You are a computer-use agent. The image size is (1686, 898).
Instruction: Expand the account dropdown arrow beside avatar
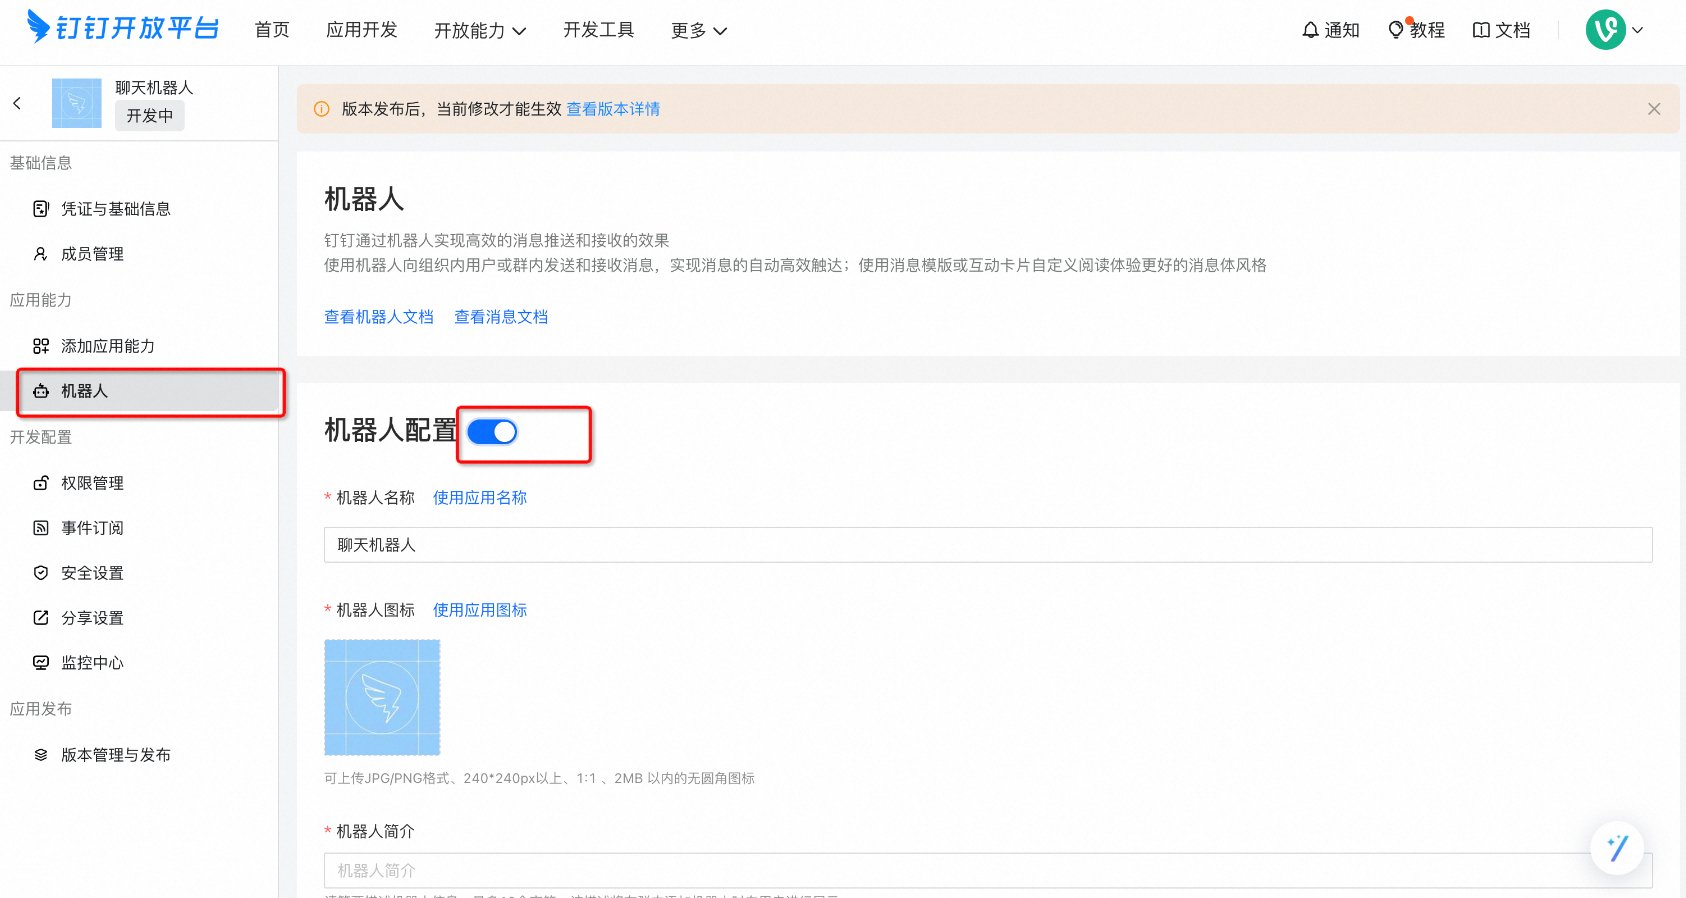point(1638,30)
